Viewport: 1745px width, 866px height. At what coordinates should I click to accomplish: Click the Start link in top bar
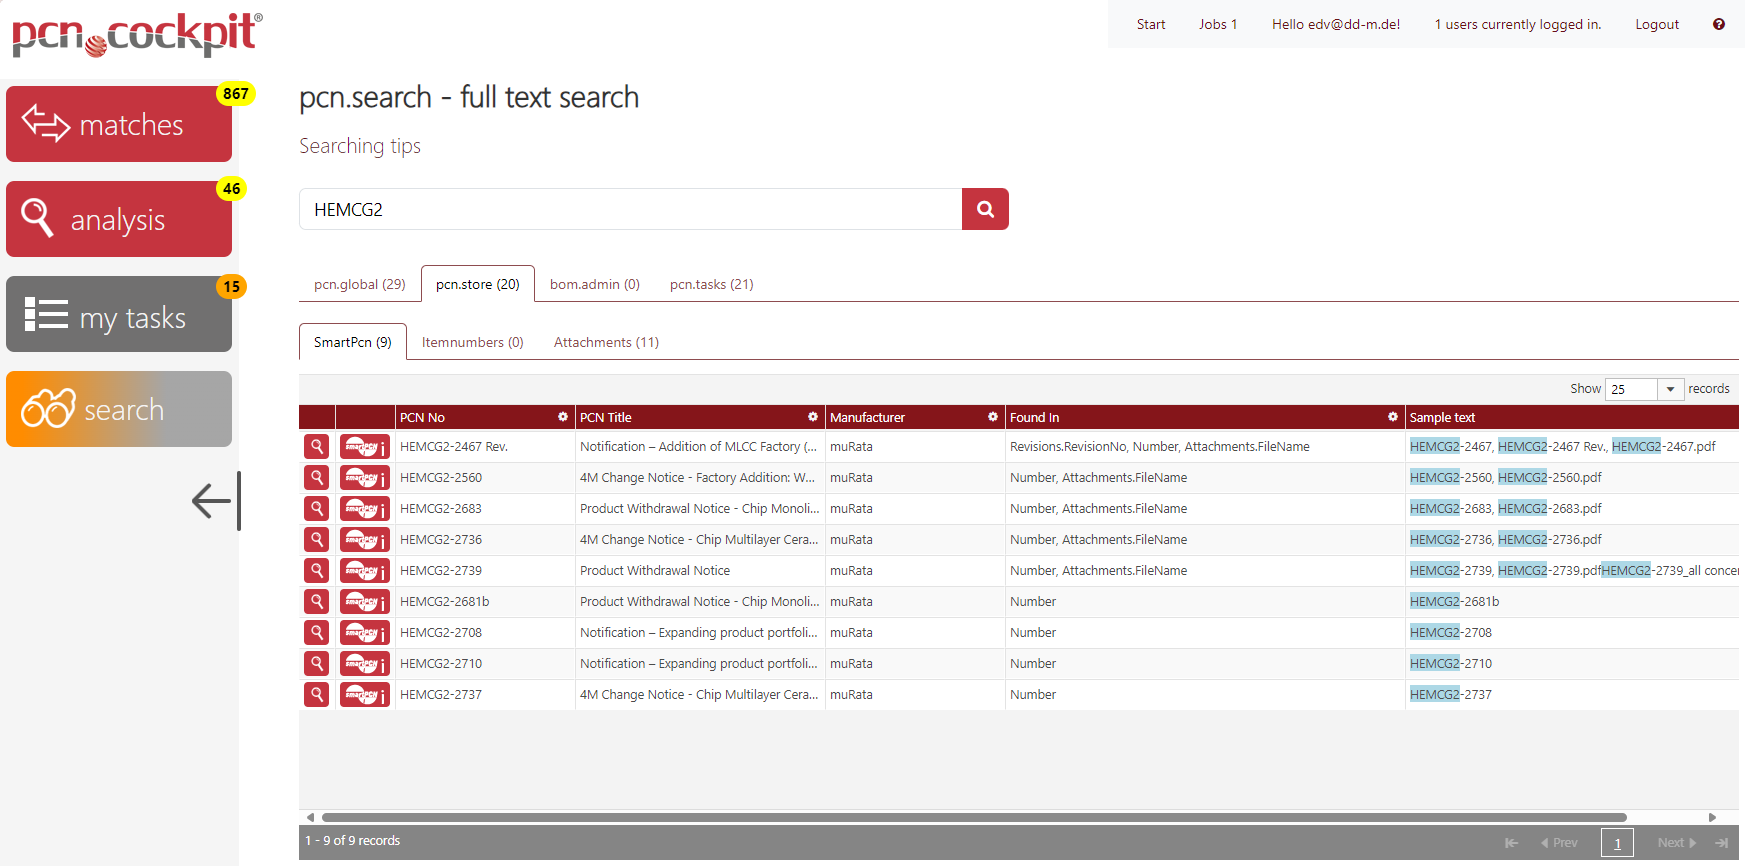[x=1151, y=24]
